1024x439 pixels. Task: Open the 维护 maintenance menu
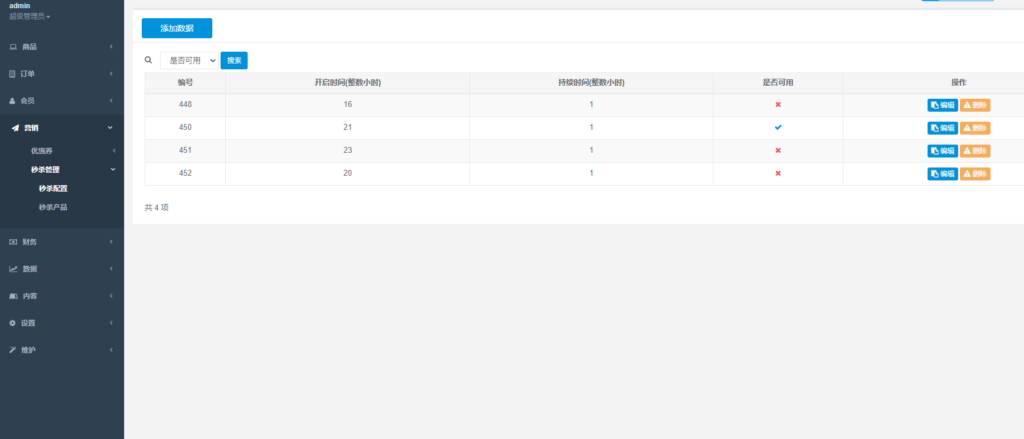point(30,350)
